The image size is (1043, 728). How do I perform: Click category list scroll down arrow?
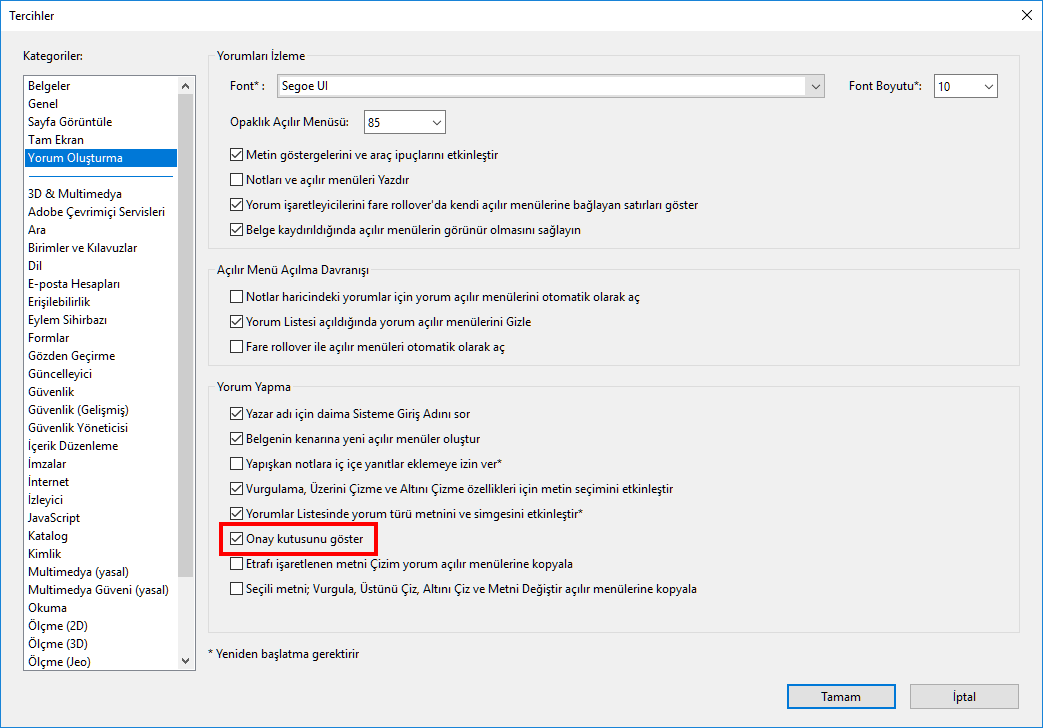click(186, 661)
